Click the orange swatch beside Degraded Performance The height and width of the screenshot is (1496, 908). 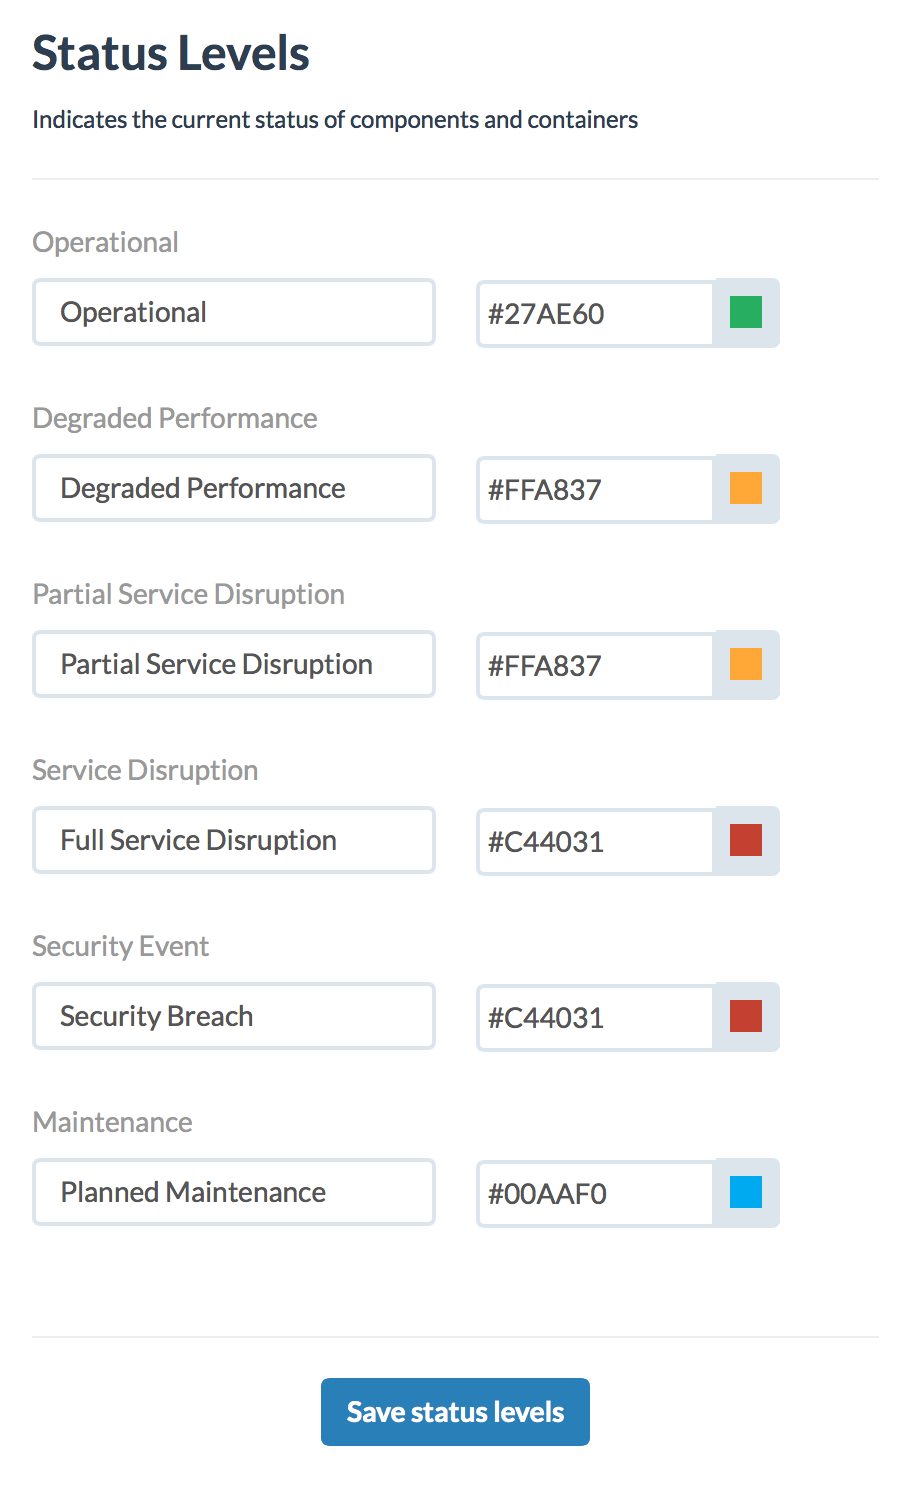point(745,489)
